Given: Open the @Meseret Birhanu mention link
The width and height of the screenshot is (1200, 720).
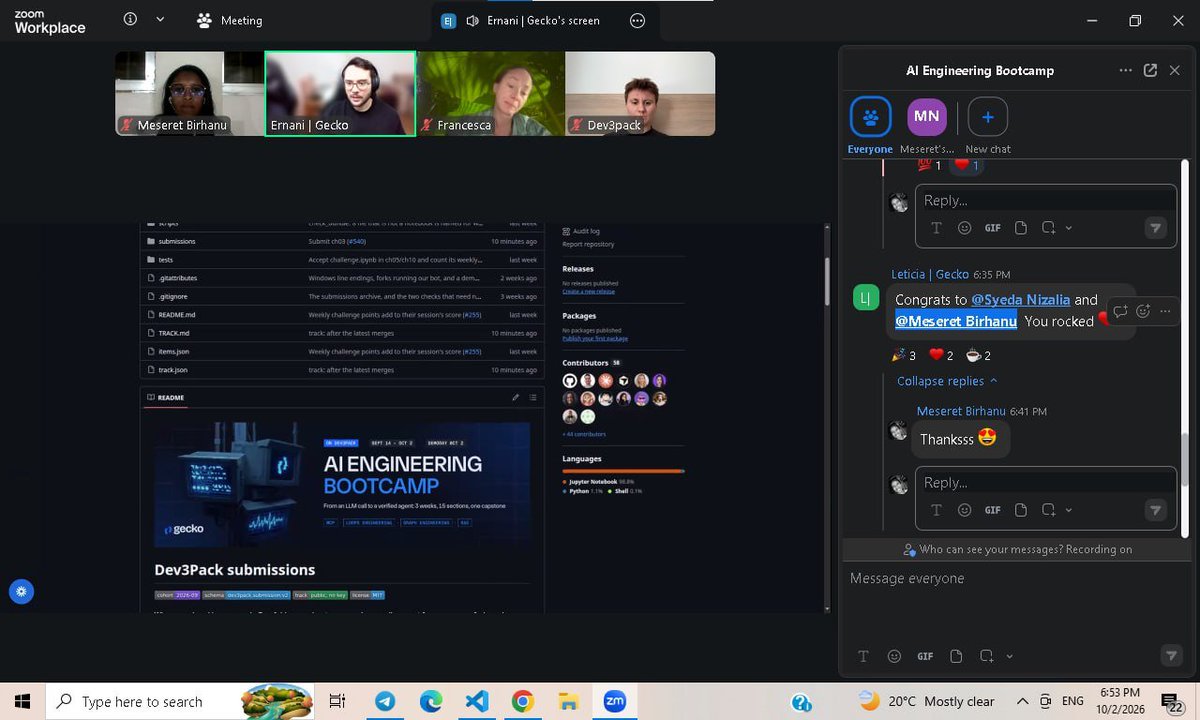Looking at the screenshot, I should pos(956,321).
